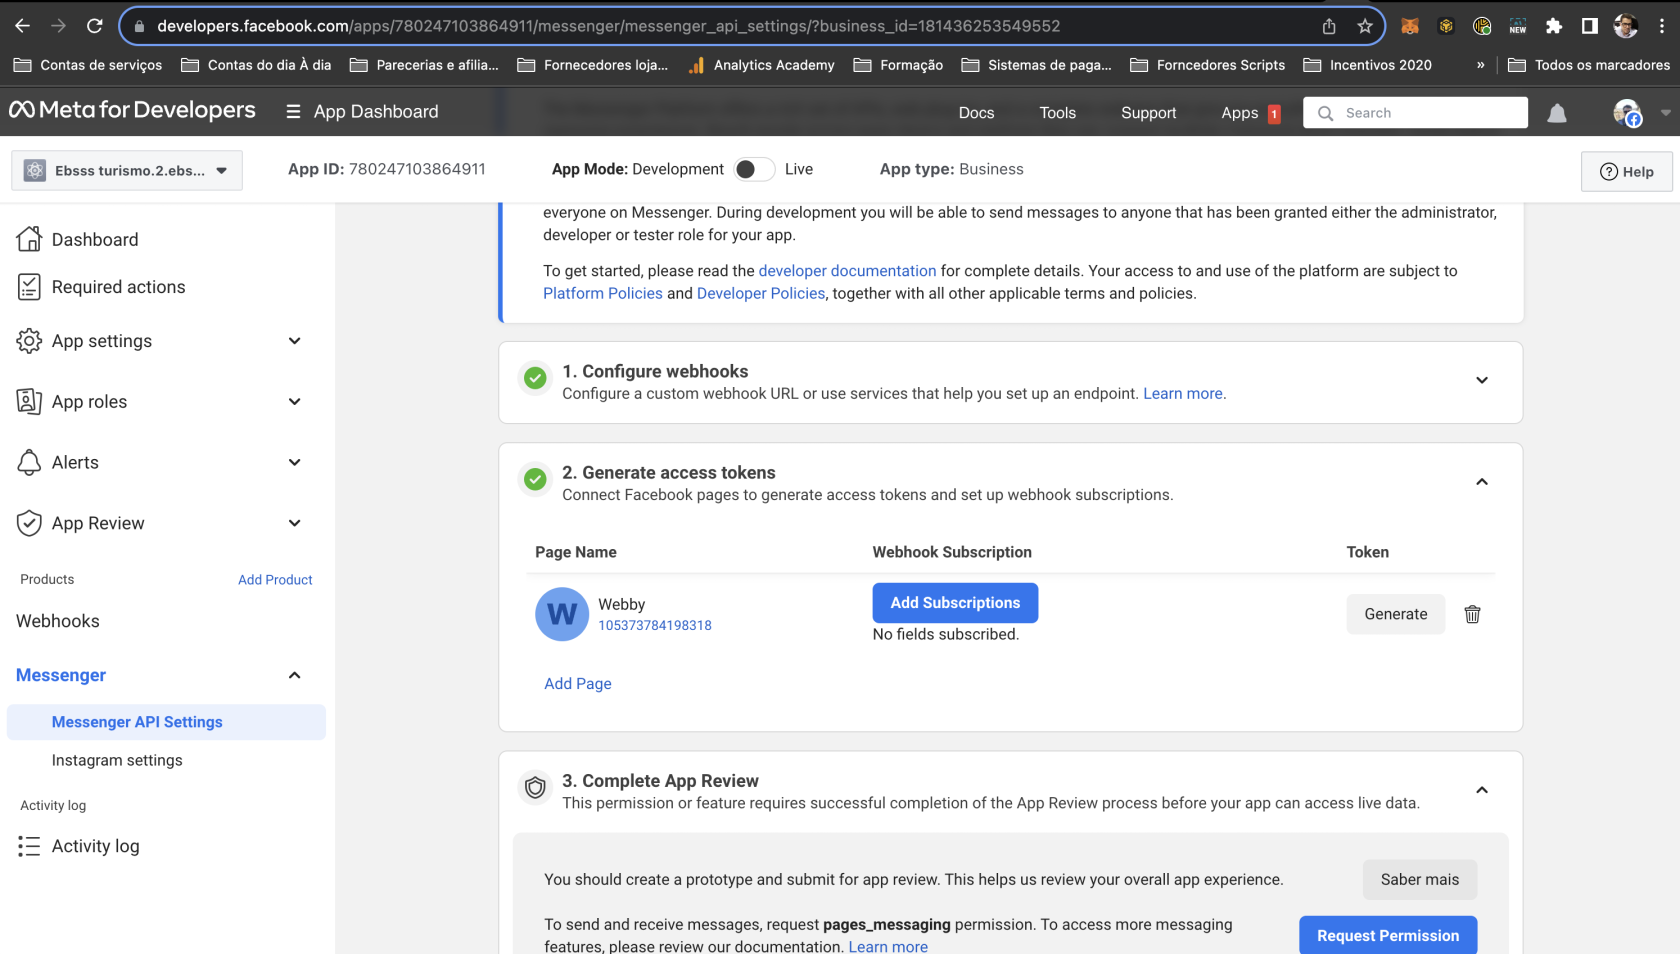Click the Meta for Developers logo
Viewport: 1680px width, 954px height.
(x=132, y=111)
